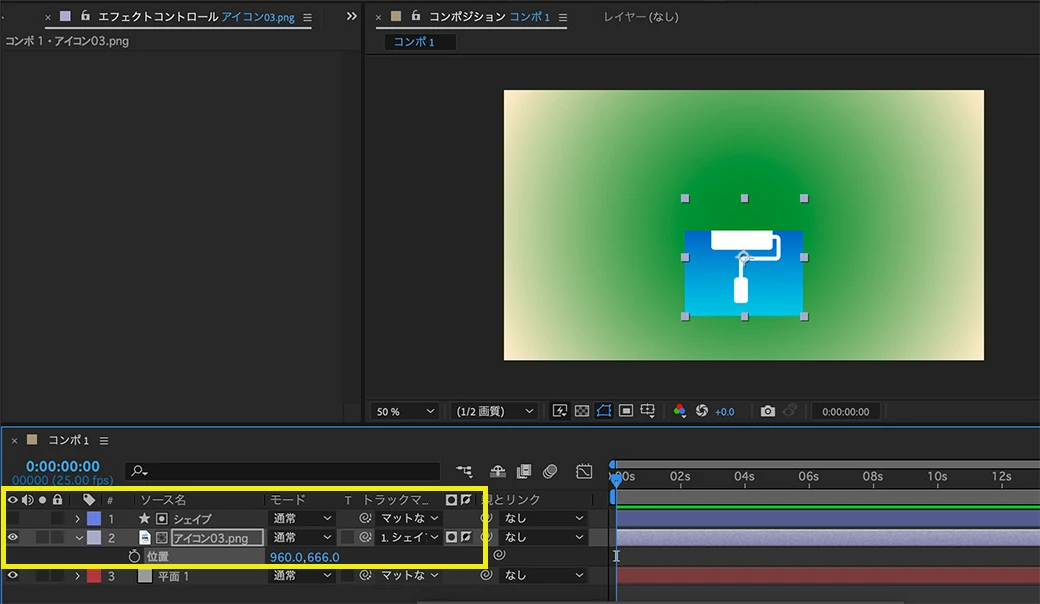
Task: Click the timeline layer search field
Action: (283, 471)
